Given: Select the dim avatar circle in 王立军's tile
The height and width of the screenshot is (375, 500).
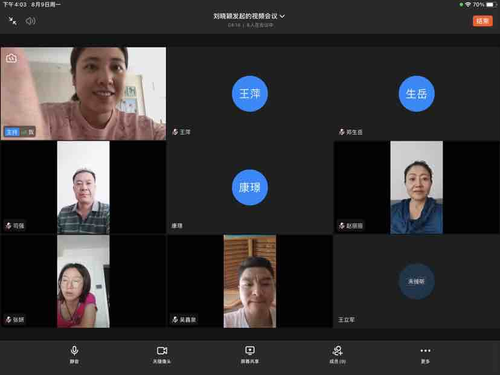Looking at the screenshot, I should click(x=417, y=281).
